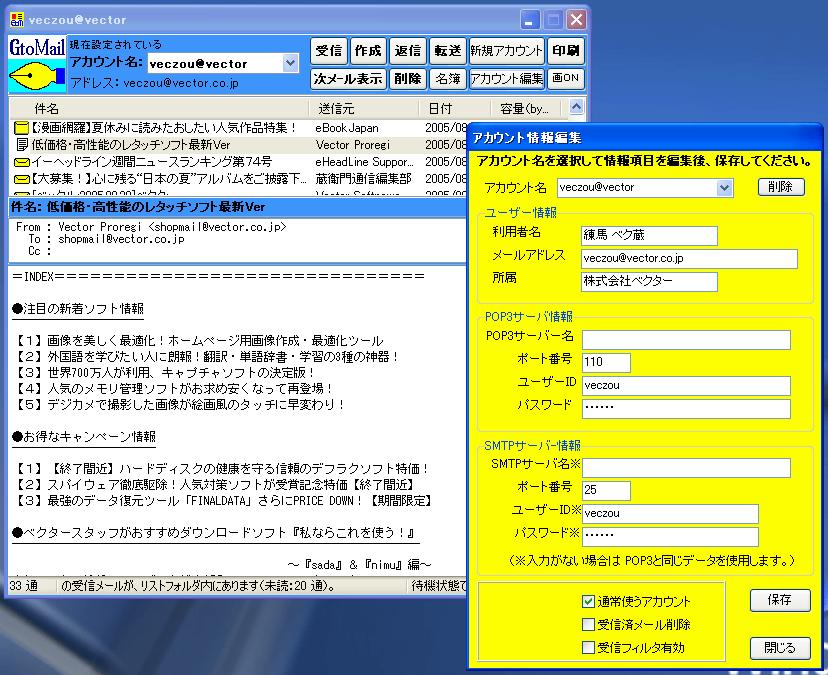Sort mail list by 件名 column header
This screenshot has width=828, height=675.
tap(158, 109)
